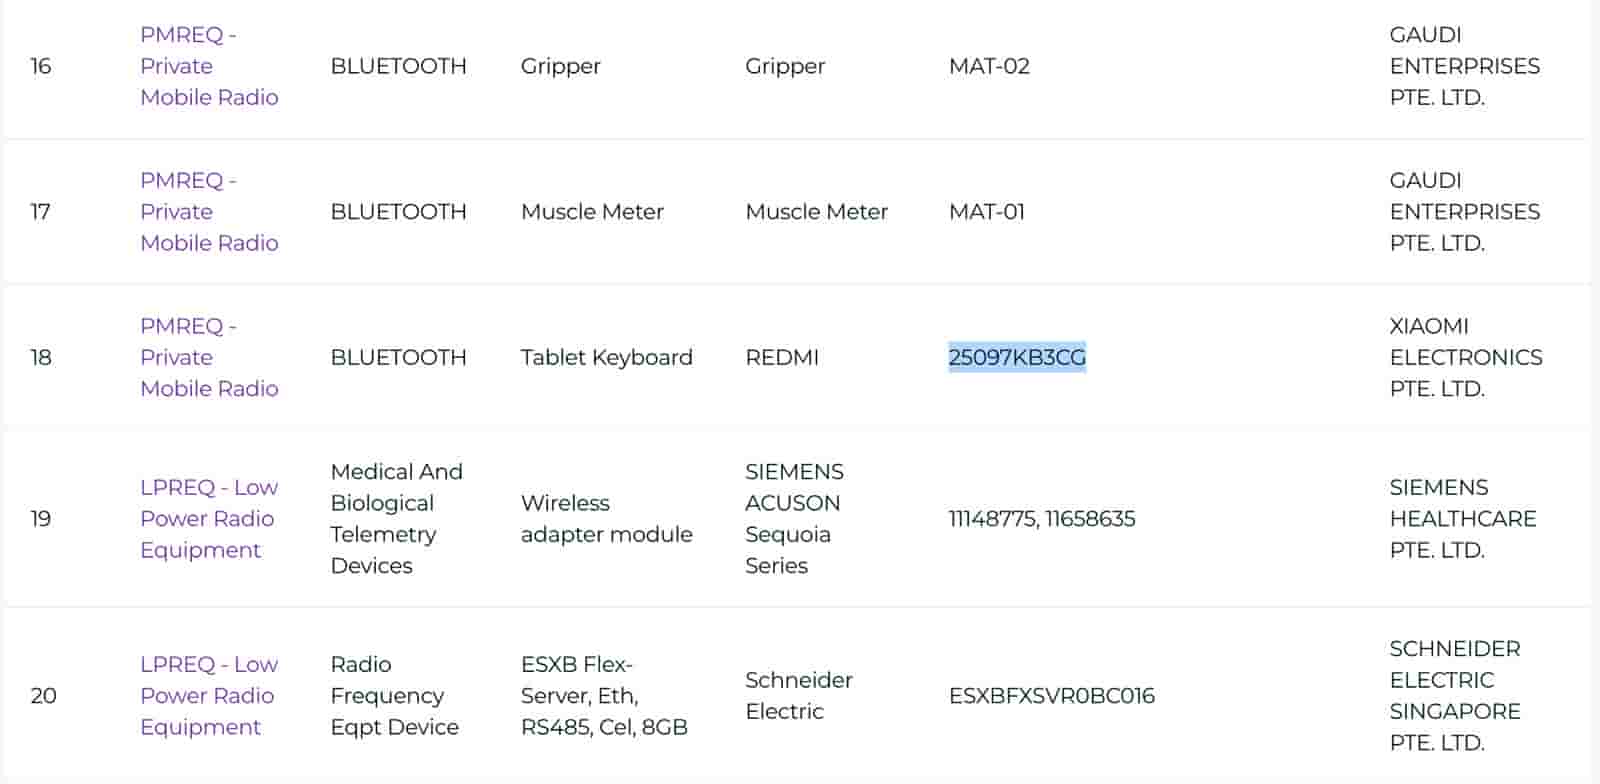
Task: Open the PMREQ link in row 17
Action: (208, 212)
